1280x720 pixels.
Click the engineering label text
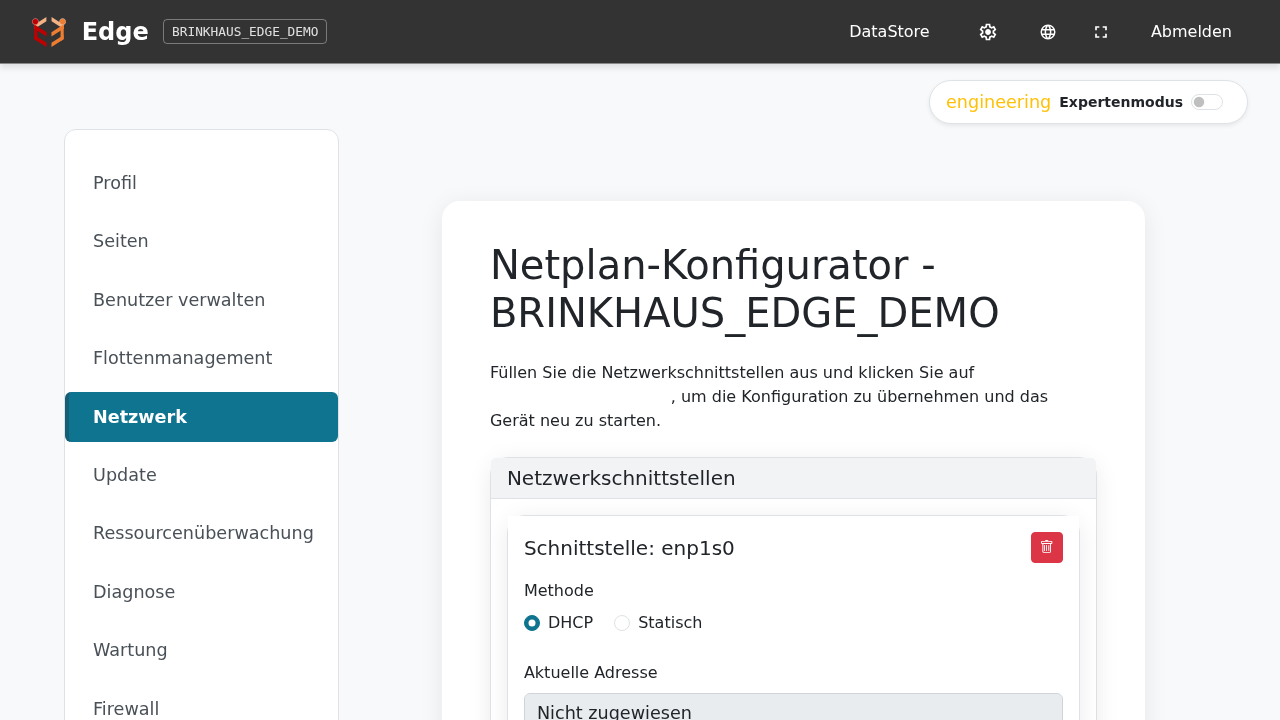coord(998,102)
